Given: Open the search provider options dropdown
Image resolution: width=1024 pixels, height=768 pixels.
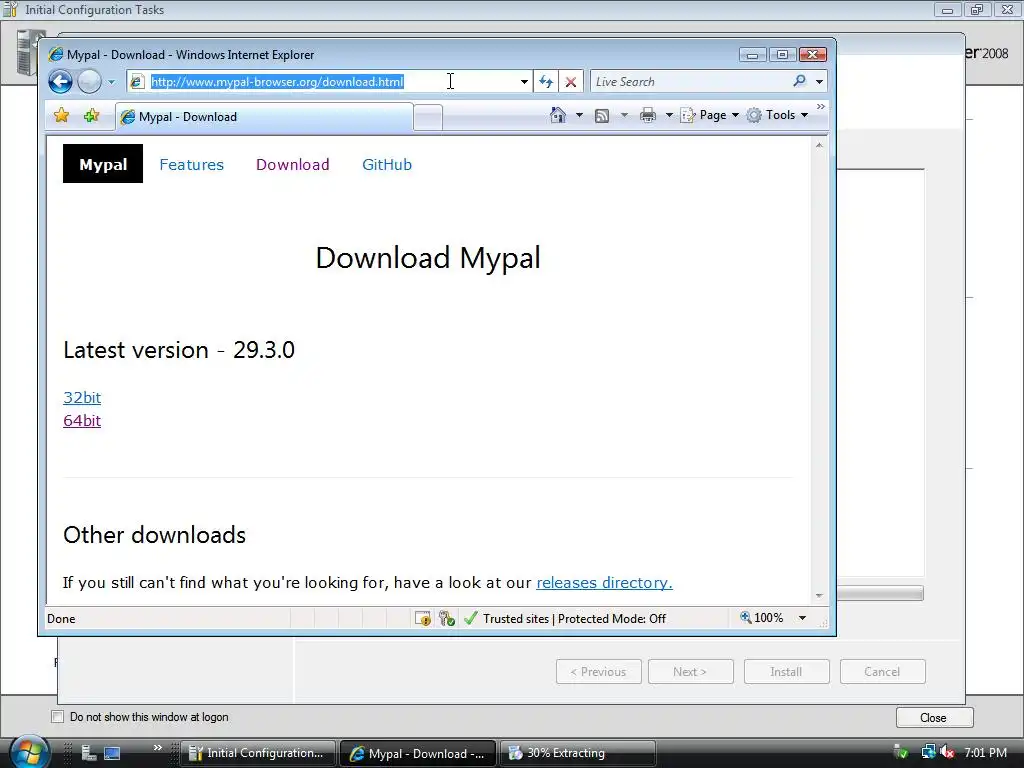Looking at the screenshot, I should (x=819, y=82).
